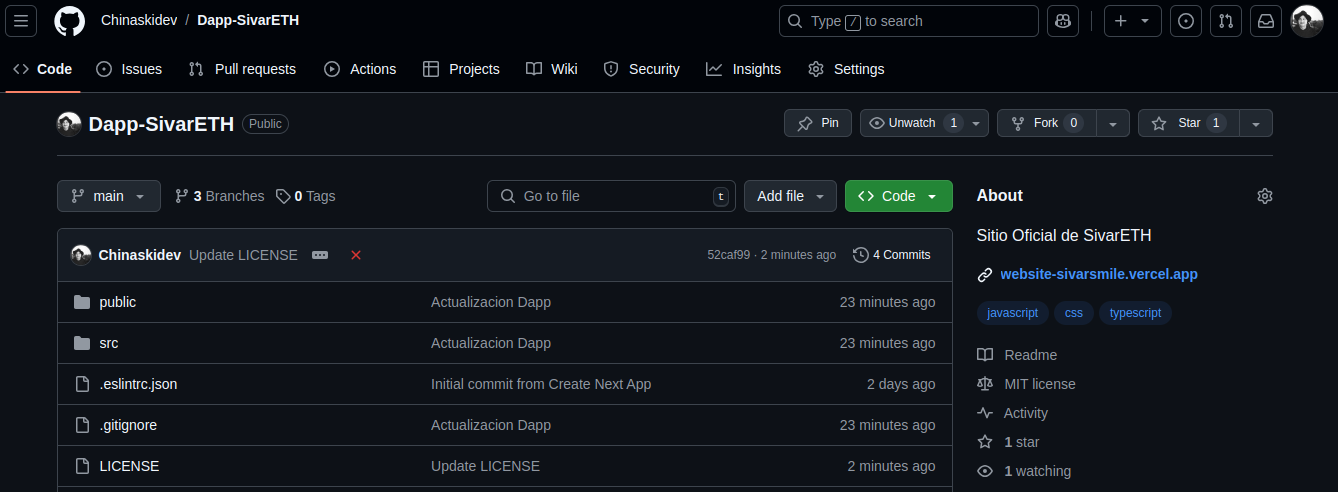Open the website-sivarsmile.vercel.app link
This screenshot has width=1338, height=492.
pos(1099,274)
